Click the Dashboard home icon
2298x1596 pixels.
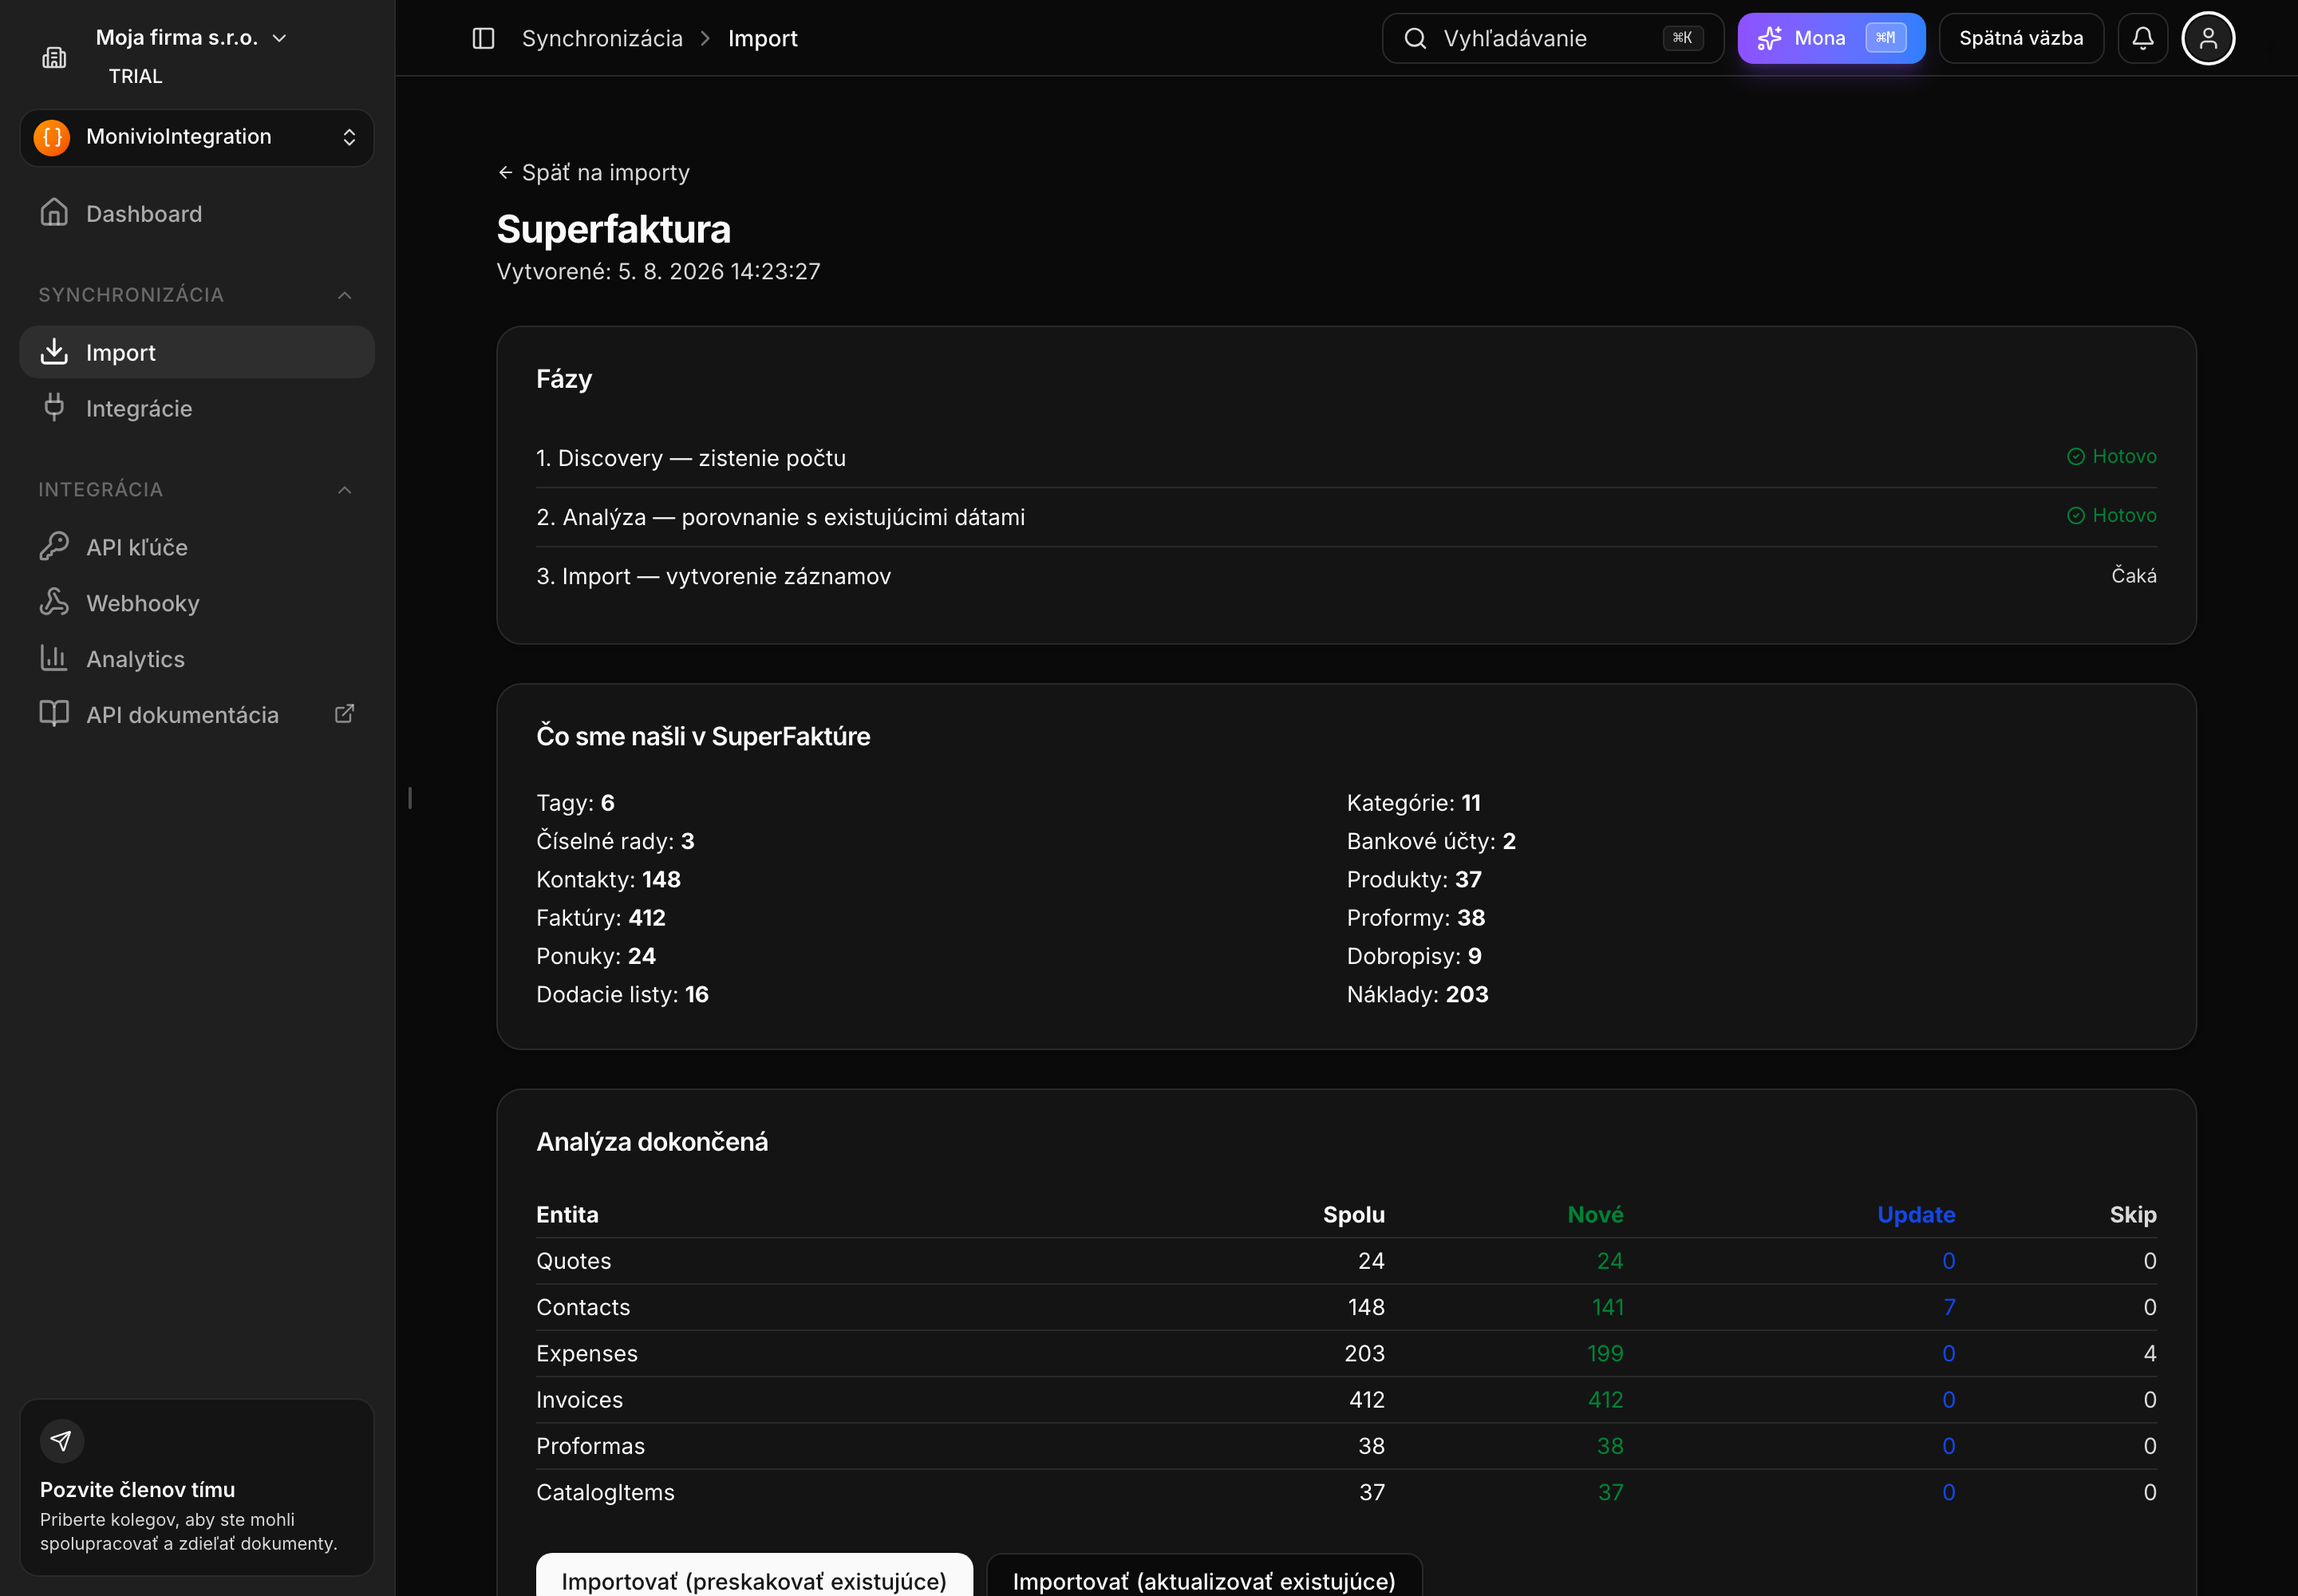point(54,213)
